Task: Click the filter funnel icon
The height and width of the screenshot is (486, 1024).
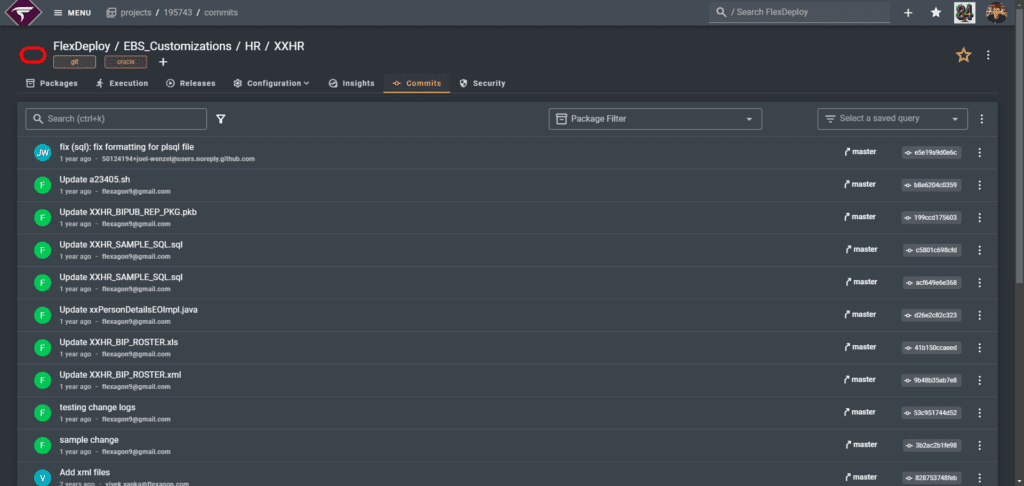Action: (221, 119)
